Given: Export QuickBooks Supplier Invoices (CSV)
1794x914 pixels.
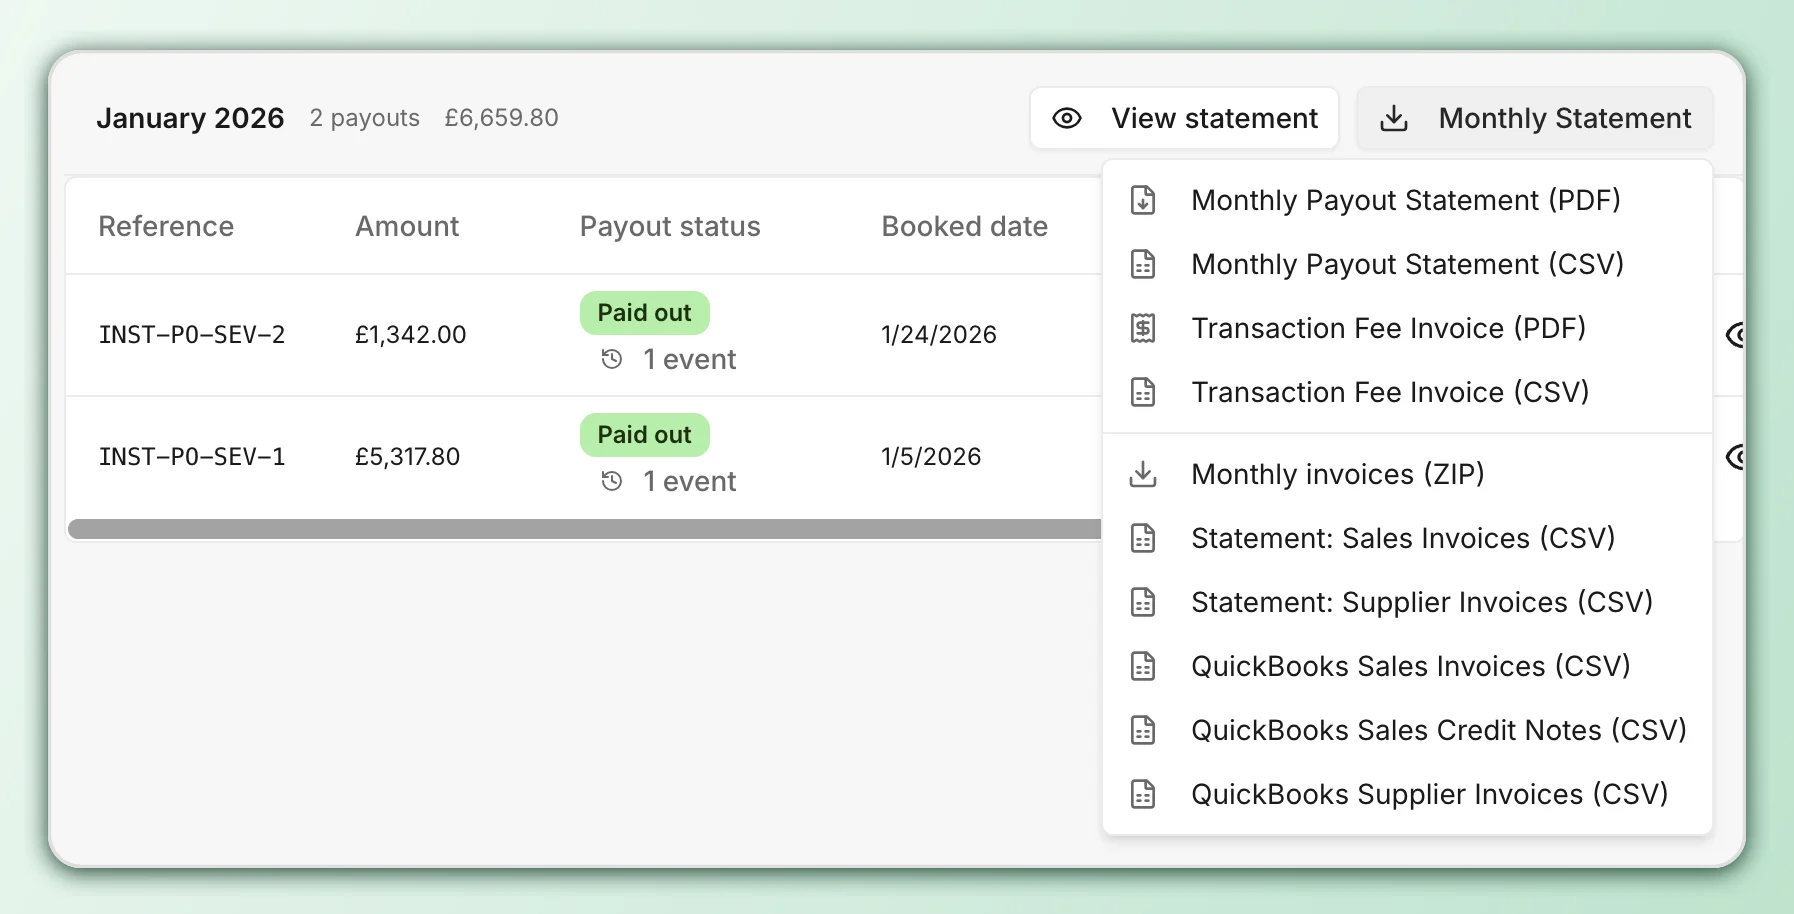Looking at the screenshot, I should pos(1407,794).
